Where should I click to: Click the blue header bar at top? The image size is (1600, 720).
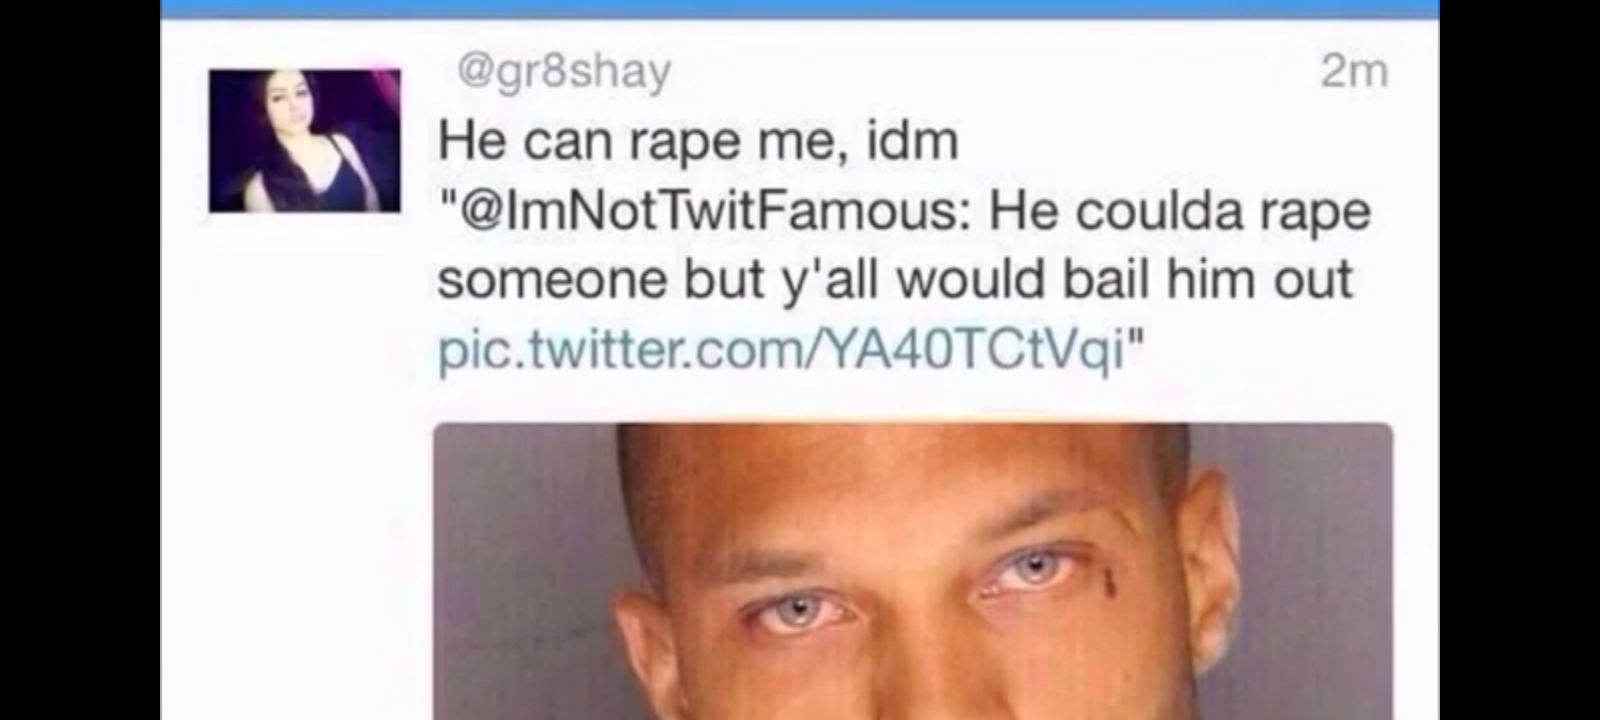pyautogui.click(x=800, y=9)
